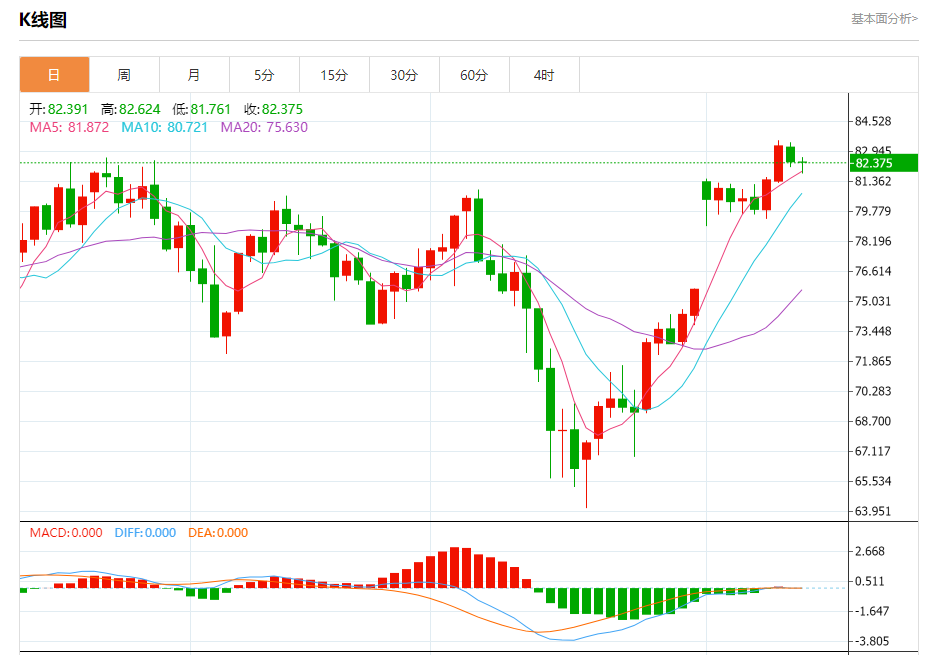Click the latest green cross candlestick
This screenshot has height=655, width=931.
803,164
